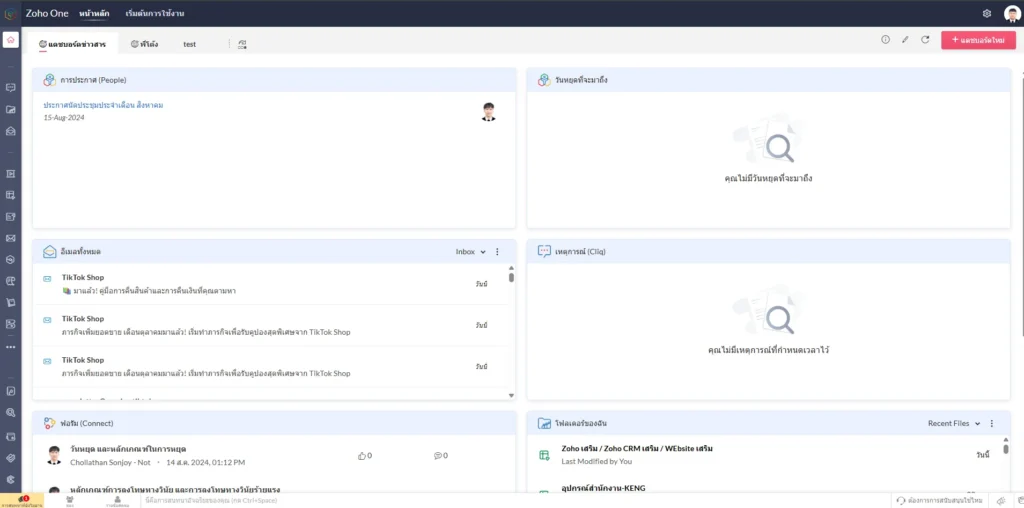The height and width of the screenshot is (508, 1024).
Task: Click the refresh dashboard icon
Action: tap(925, 40)
